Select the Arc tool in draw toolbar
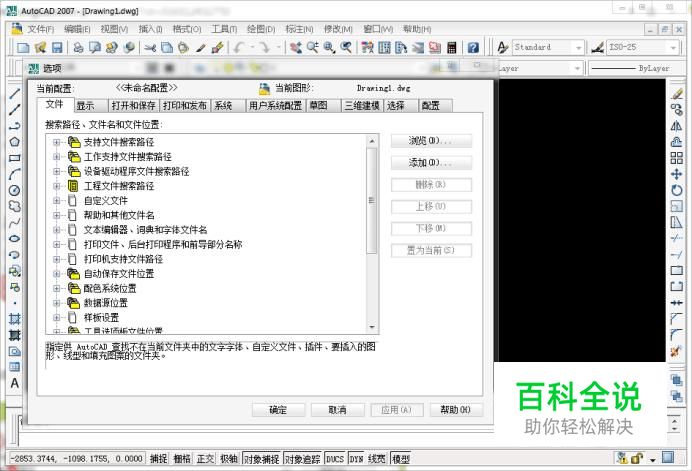 [15, 174]
